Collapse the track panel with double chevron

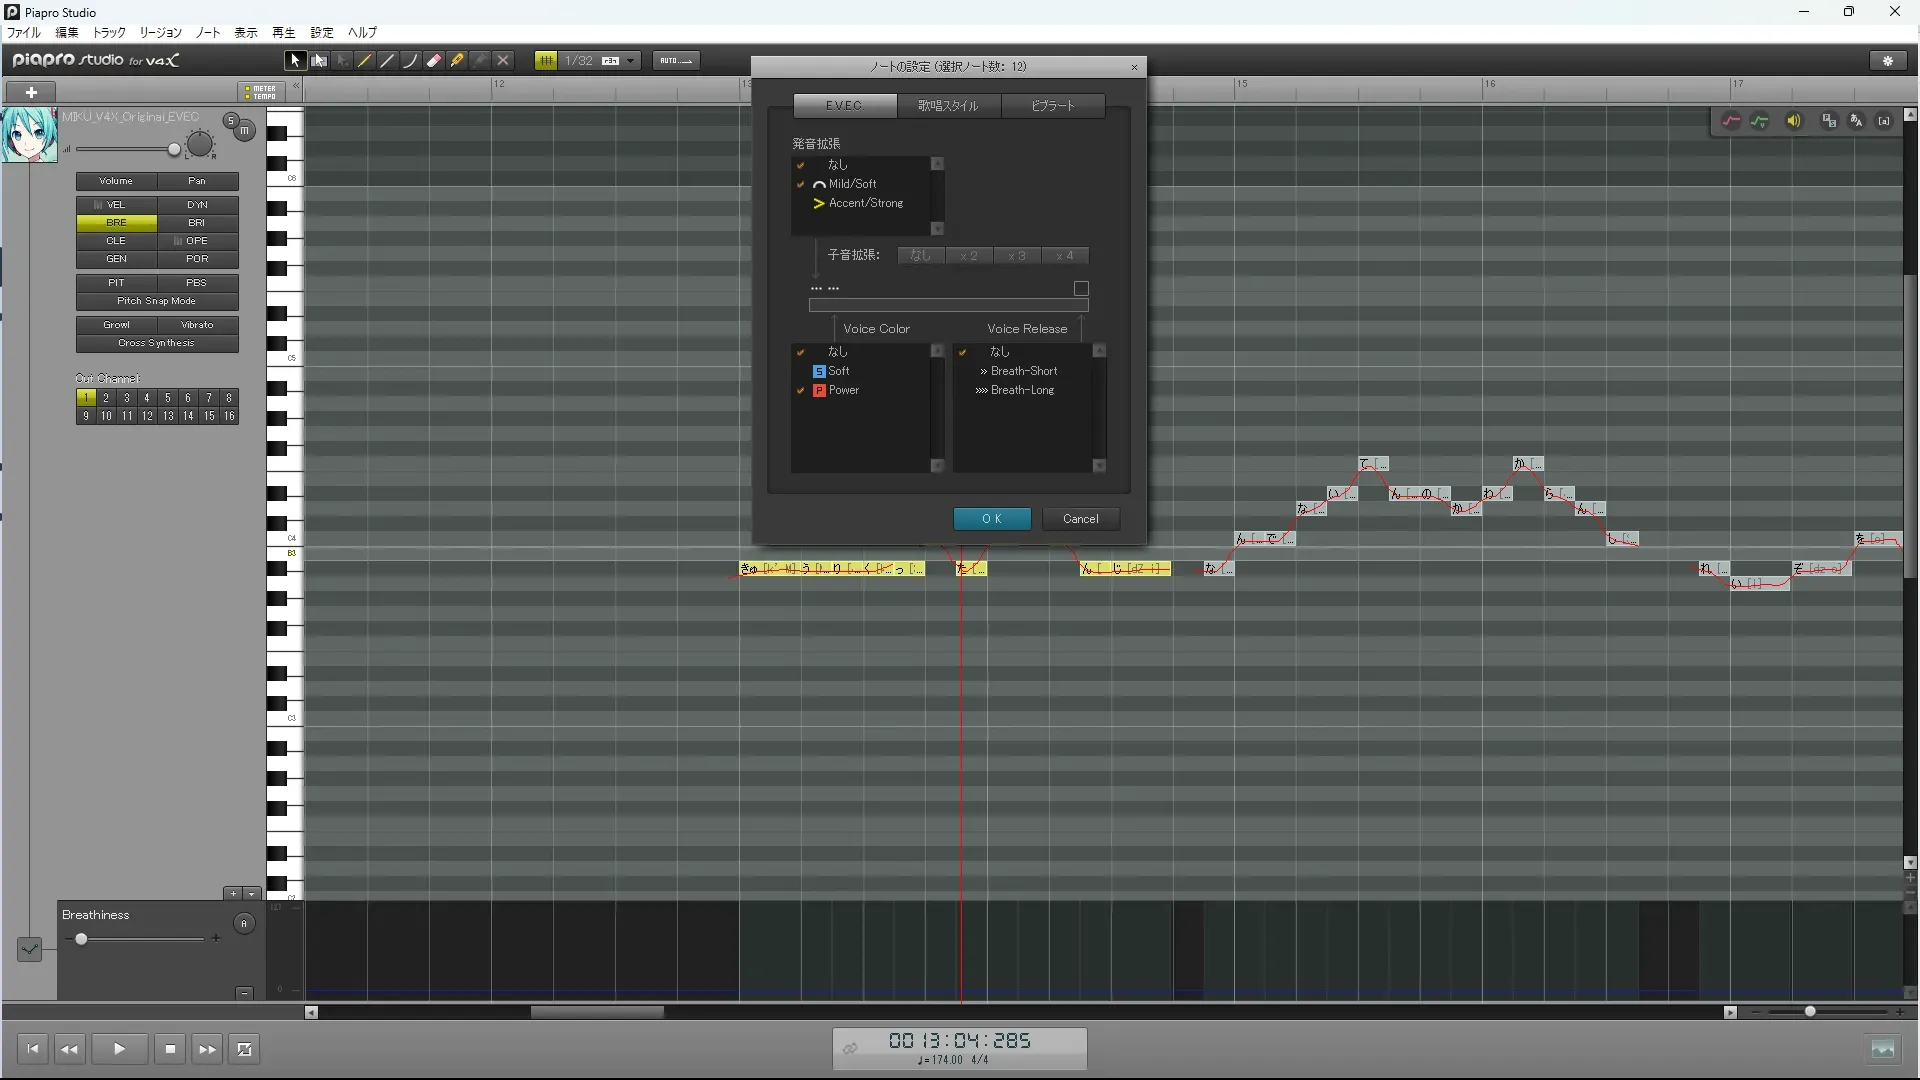point(296,87)
